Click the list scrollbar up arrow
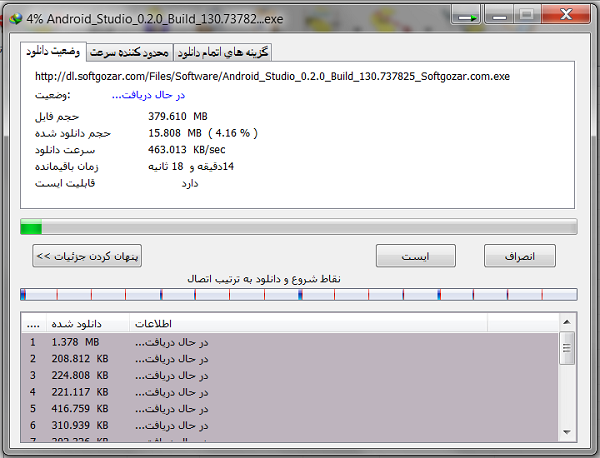600x458 pixels. point(567,323)
